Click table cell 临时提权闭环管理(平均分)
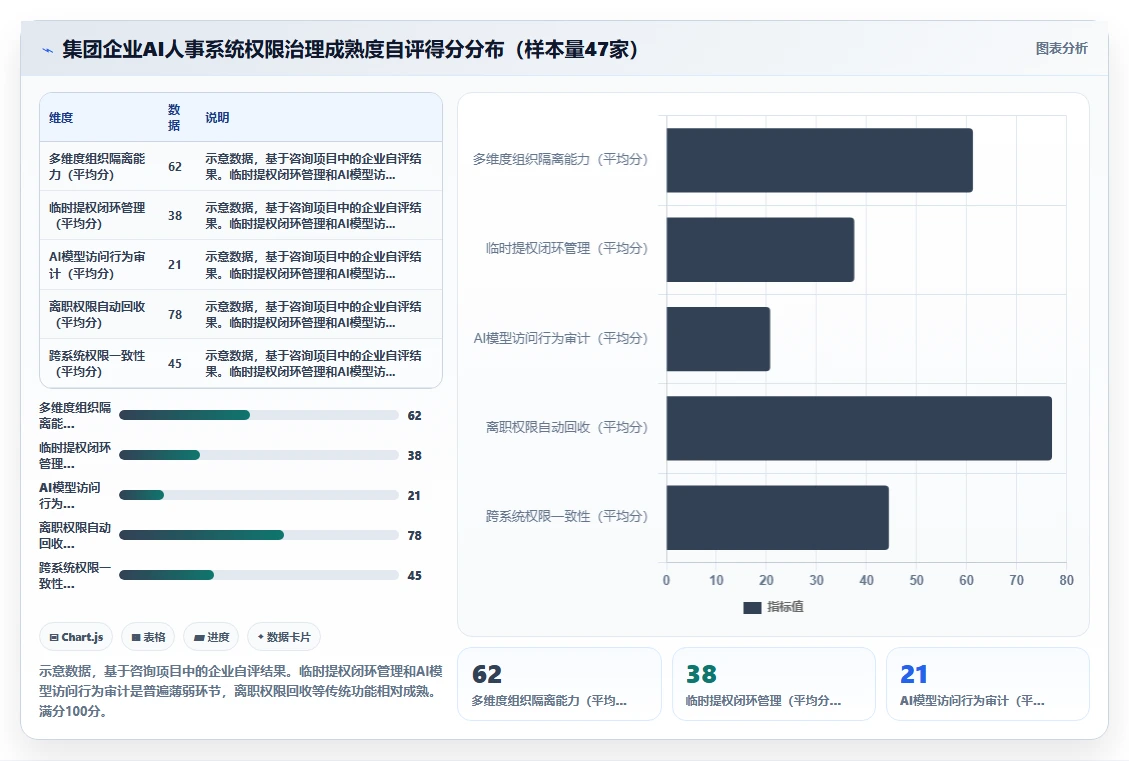This screenshot has height=761, width=1129. 97,215
